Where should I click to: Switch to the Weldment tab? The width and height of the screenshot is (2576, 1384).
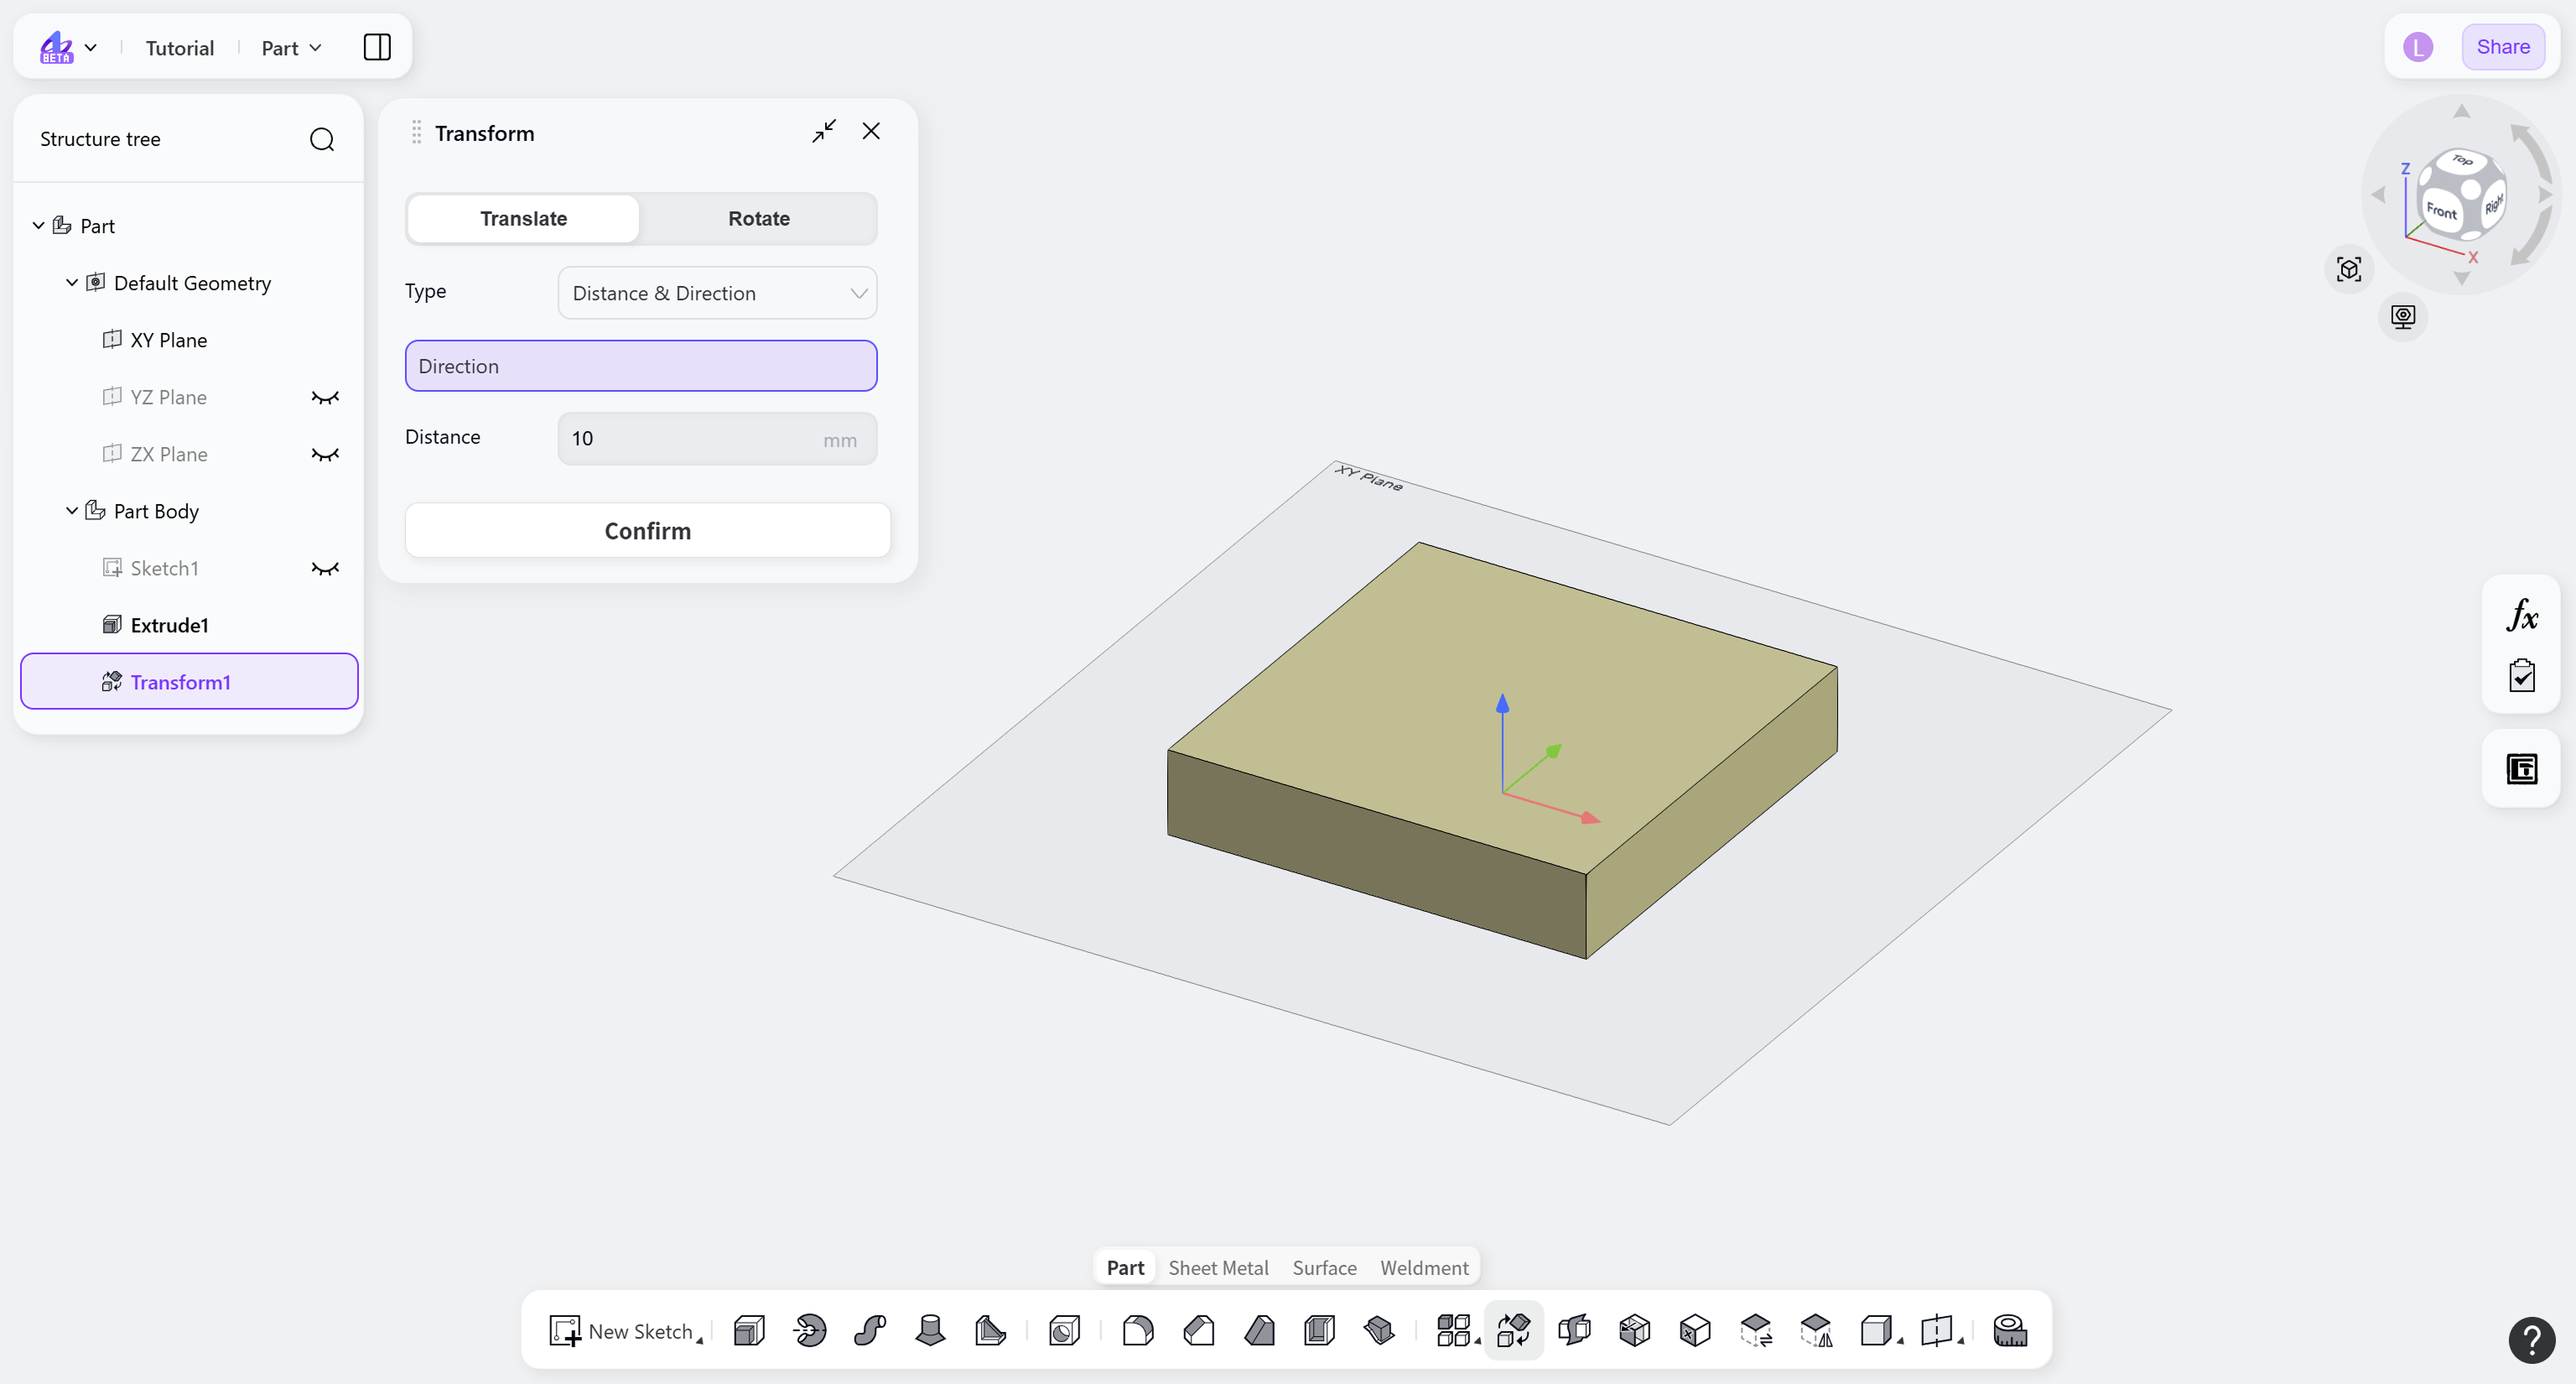(x=1424, y=1268)
